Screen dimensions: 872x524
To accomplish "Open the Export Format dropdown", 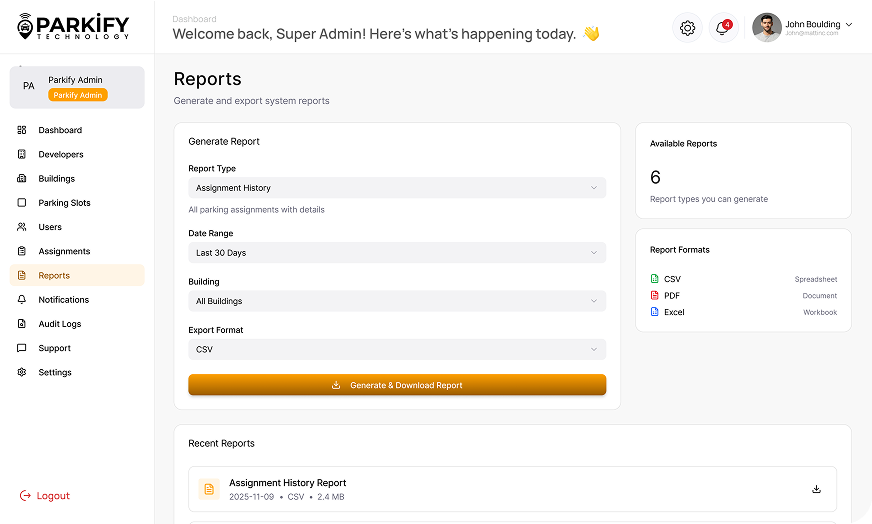I will point(396,349).
